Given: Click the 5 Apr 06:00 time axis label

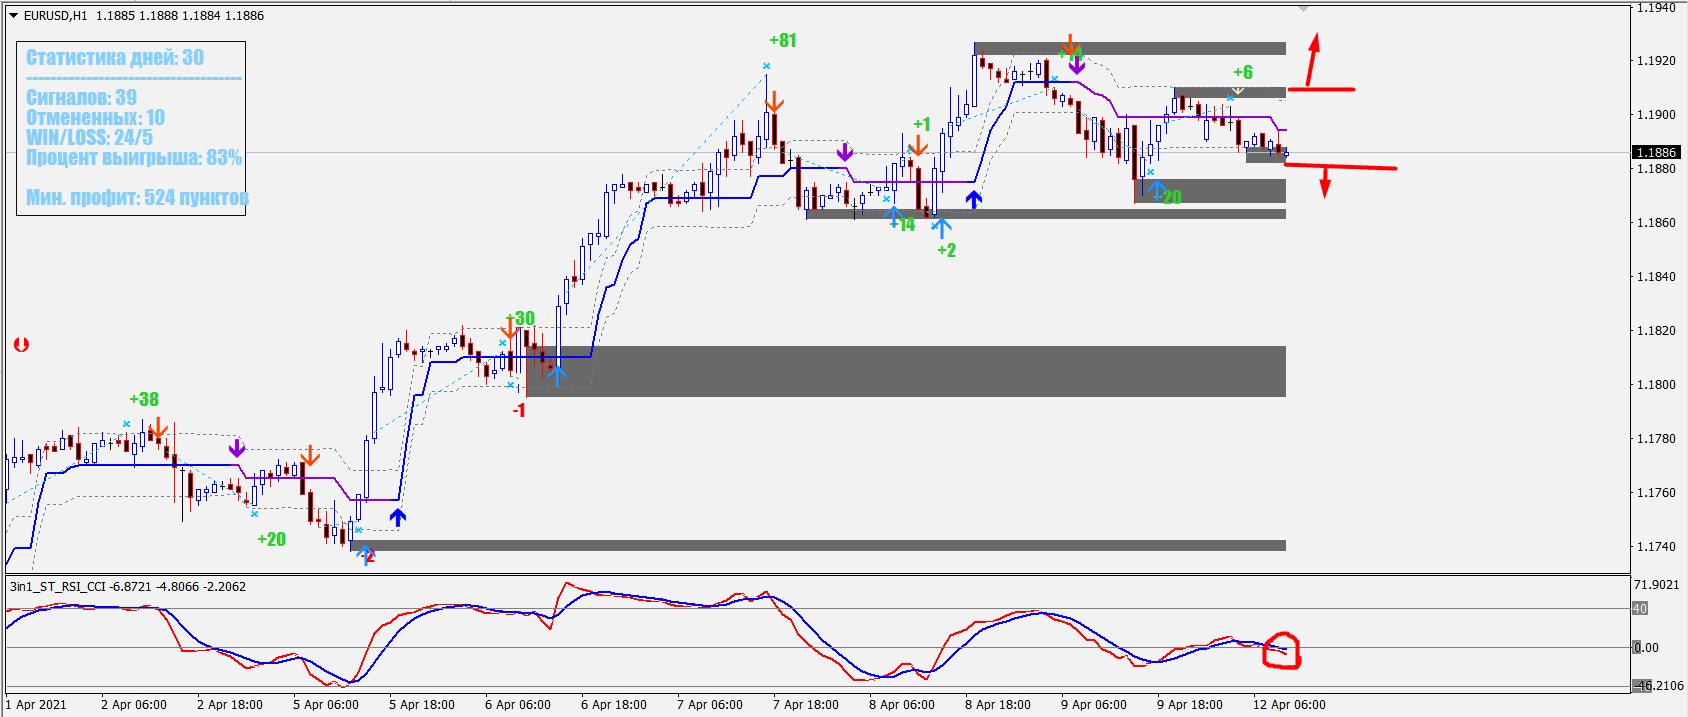Looking at the screenshot, I should pos(326,704).
